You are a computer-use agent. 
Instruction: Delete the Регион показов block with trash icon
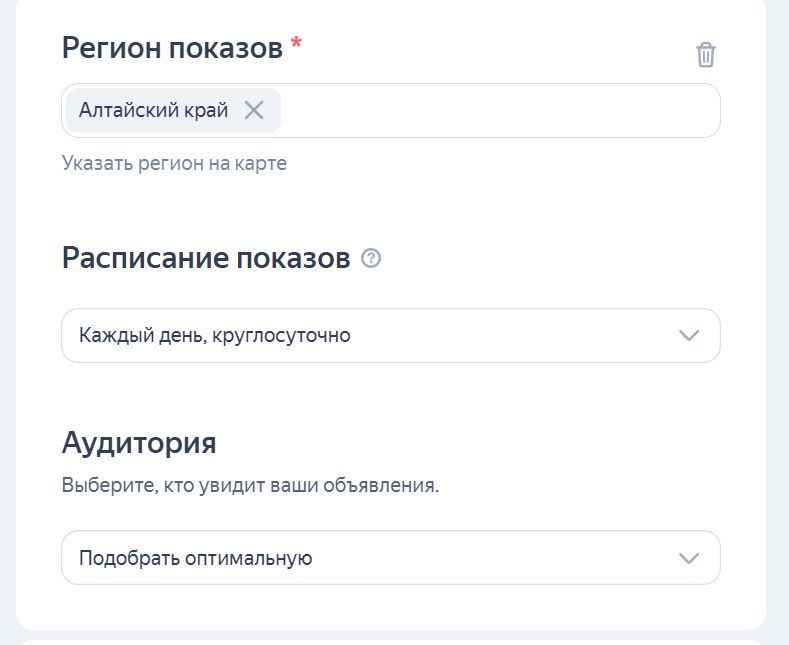[x=706, y=54]
